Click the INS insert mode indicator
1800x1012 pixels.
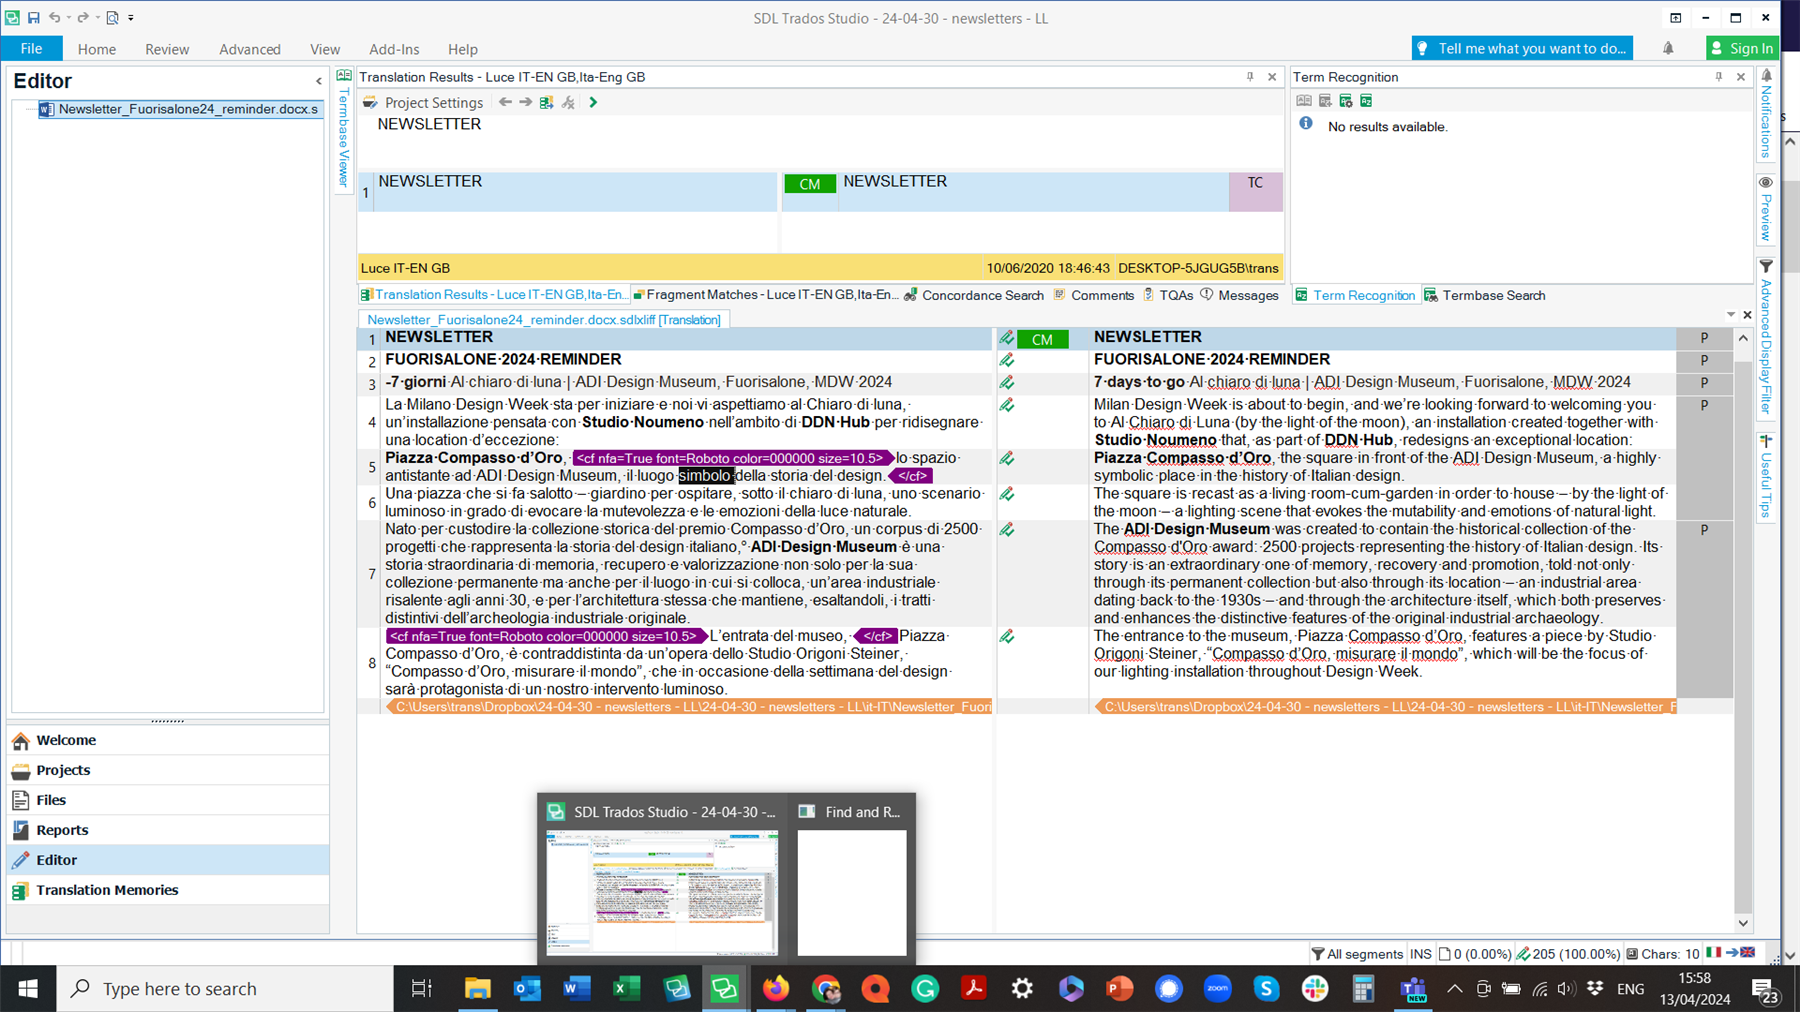click(x=1420, y=954)
